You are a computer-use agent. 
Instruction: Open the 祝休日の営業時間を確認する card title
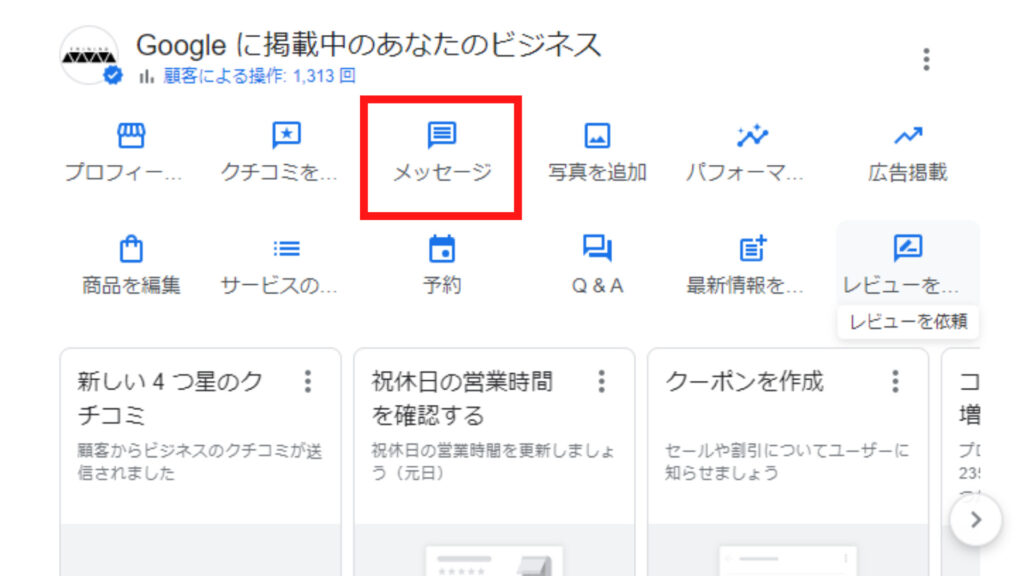pyautogui.click(x=462, y=398)
